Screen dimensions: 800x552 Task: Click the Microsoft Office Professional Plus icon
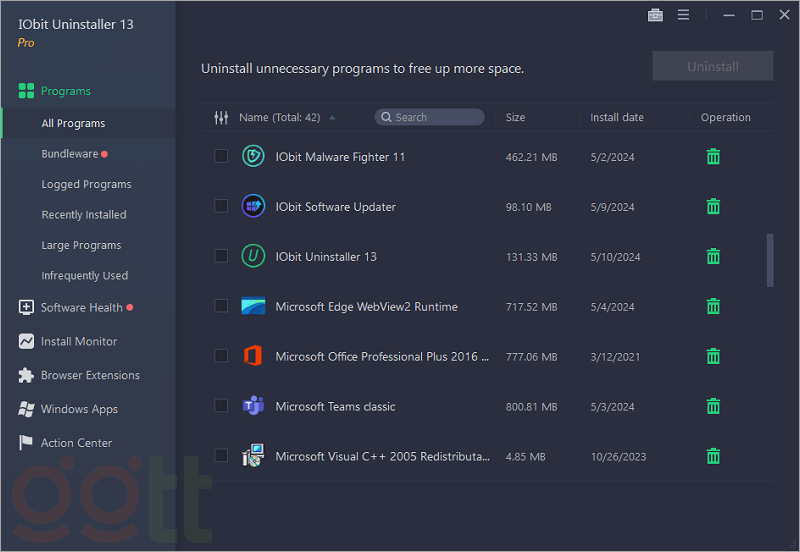[x=253, y=356]
